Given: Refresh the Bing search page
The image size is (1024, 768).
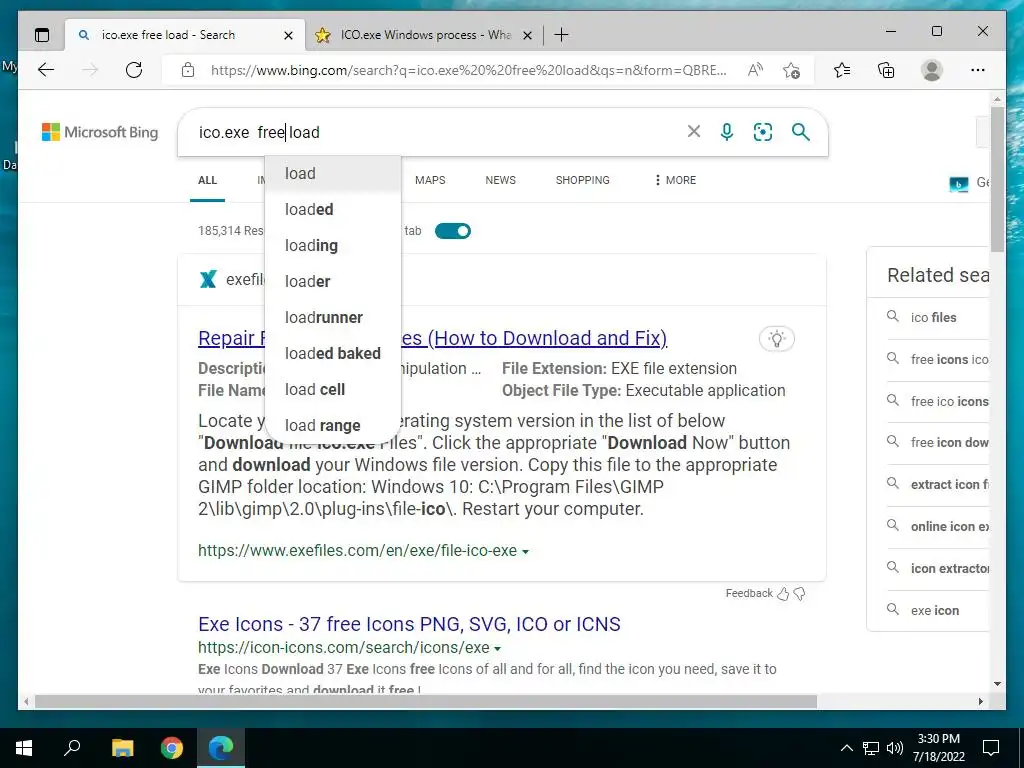Looking at the screenshot, I should coord(134,70).
